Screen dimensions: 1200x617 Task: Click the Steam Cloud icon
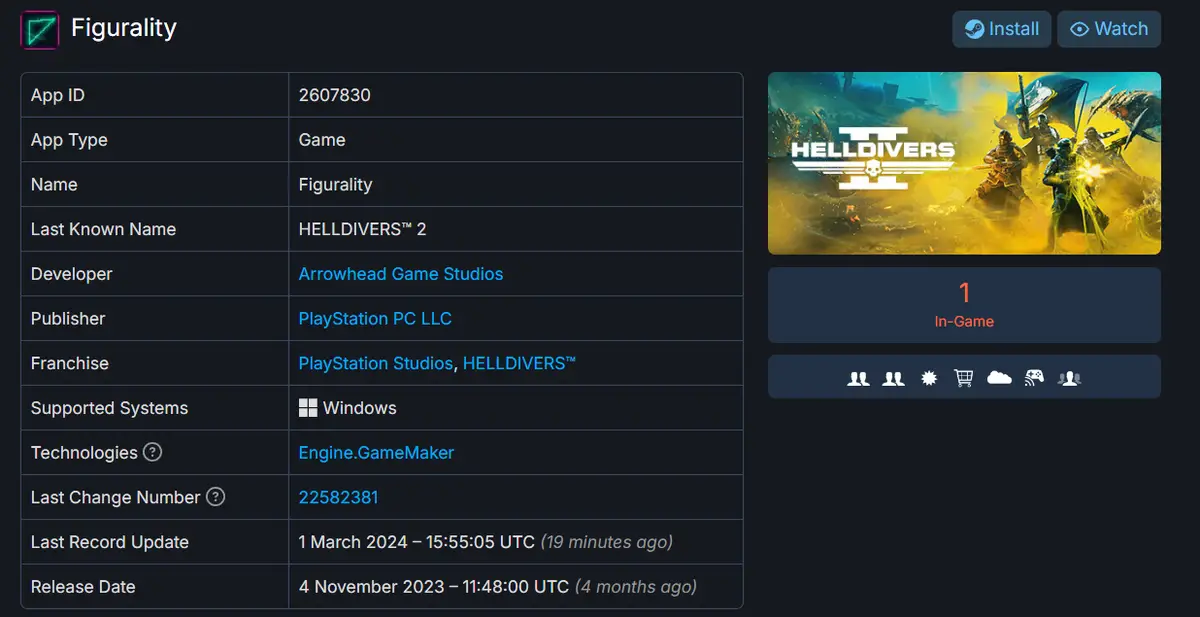pos(999,378)
